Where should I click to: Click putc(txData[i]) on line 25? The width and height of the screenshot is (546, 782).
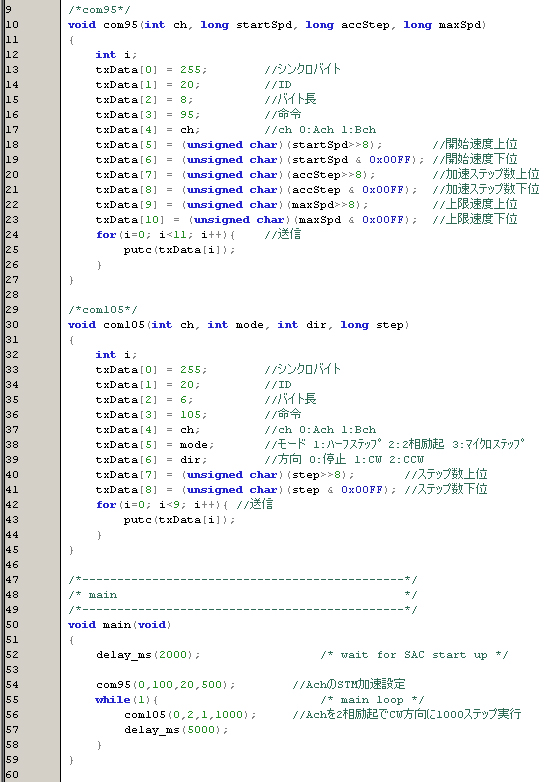[179, 249]
